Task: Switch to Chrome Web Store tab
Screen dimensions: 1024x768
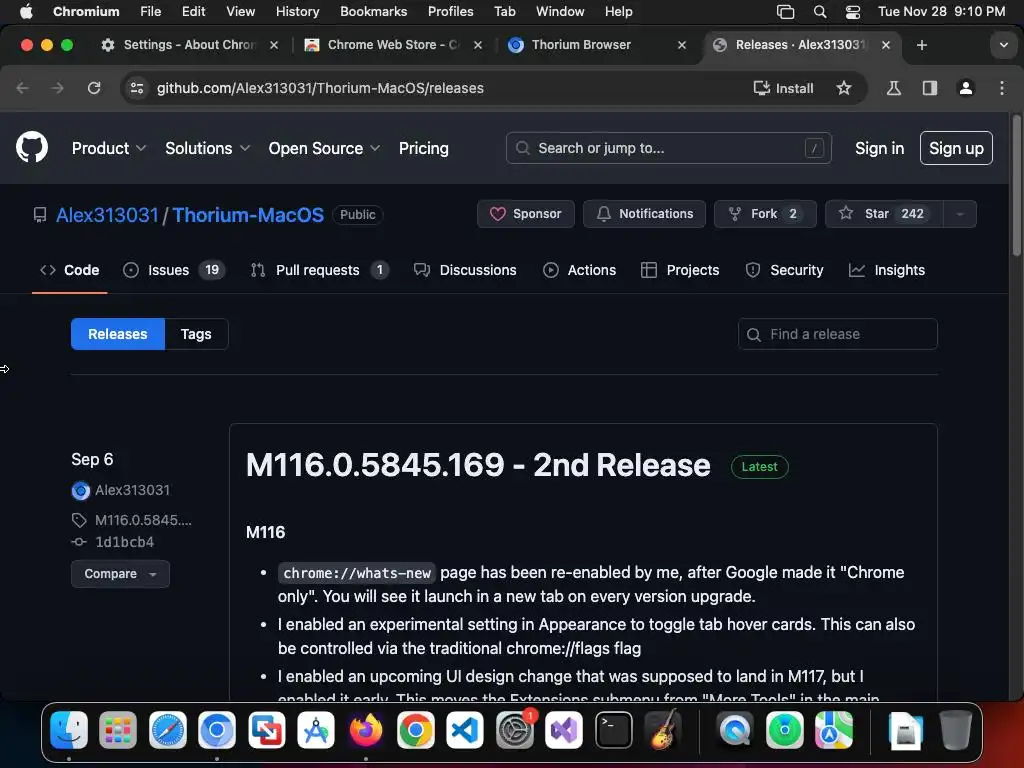Action: coord(393,45)
